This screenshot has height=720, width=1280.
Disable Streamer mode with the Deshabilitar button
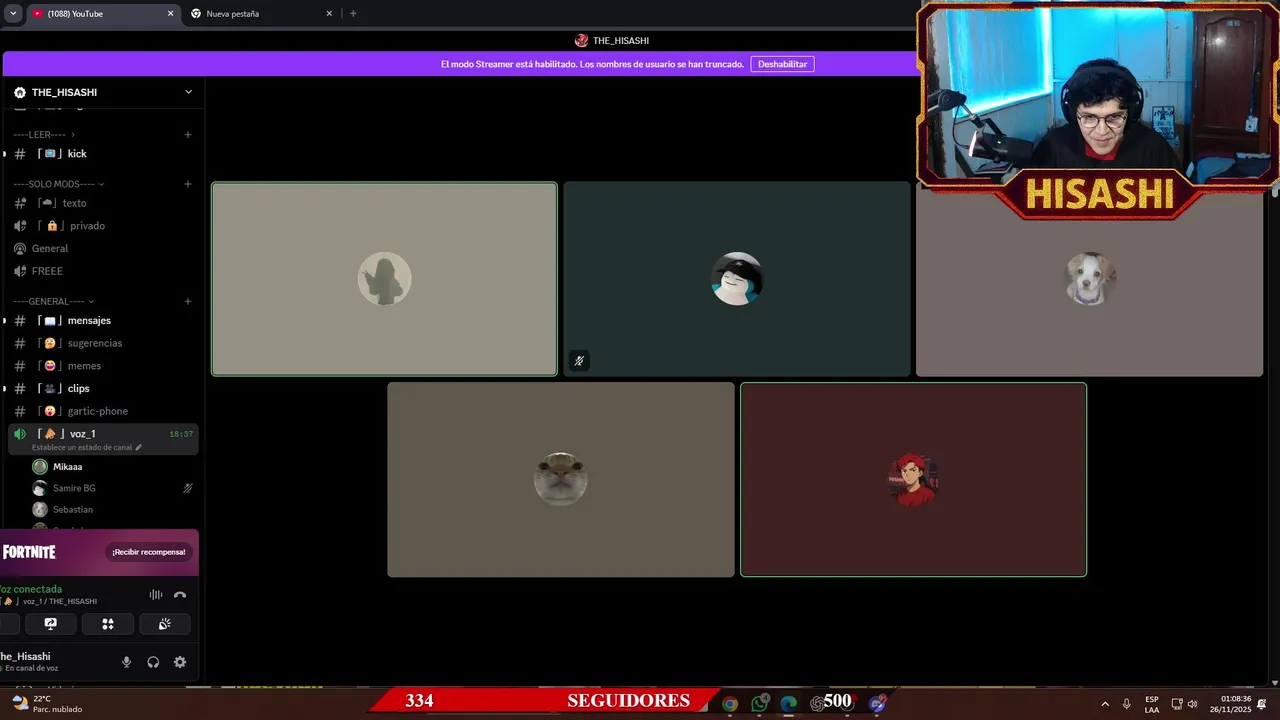tap(782, 64)
